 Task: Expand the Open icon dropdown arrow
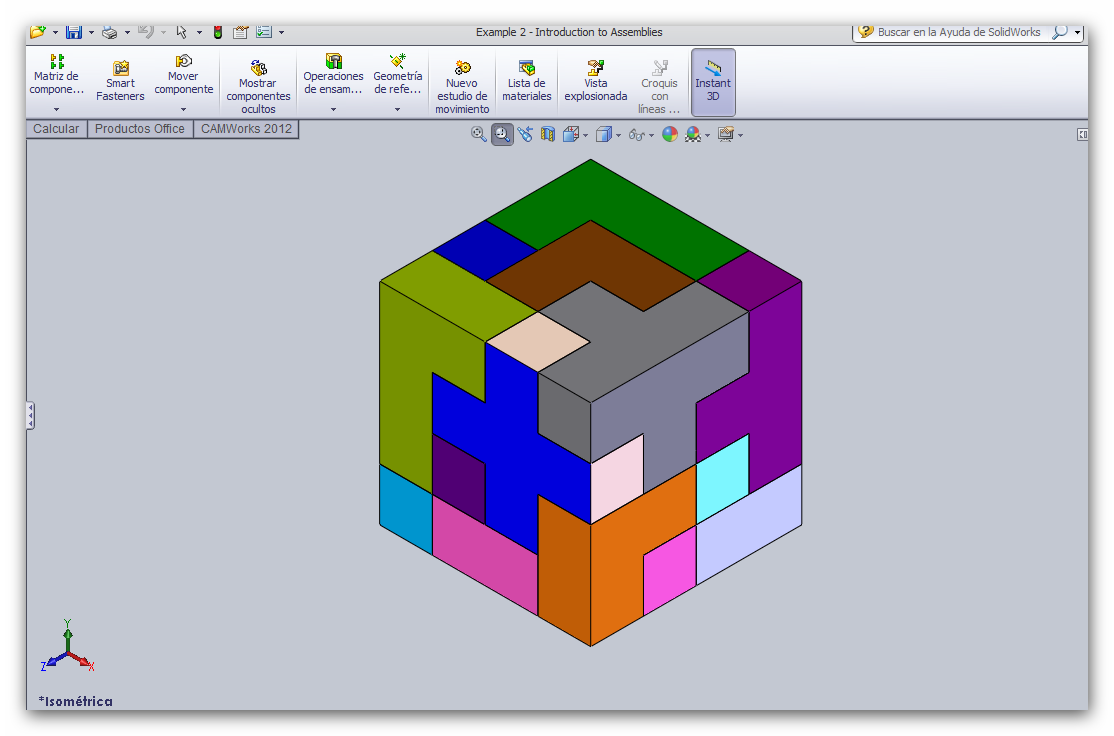click(x=55, y=33)
